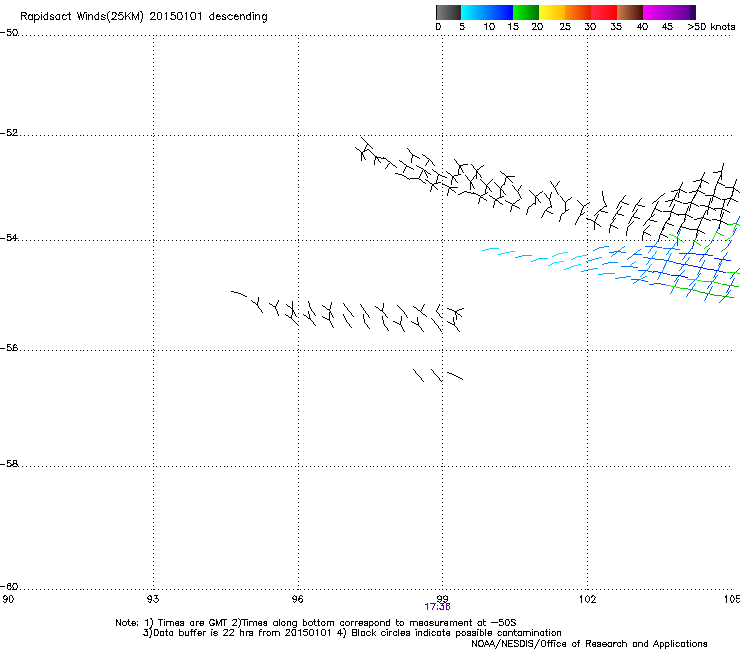Click longitude label 102 on bottom axis
This screenshot has height=650, width=740.
pos(587,599)
